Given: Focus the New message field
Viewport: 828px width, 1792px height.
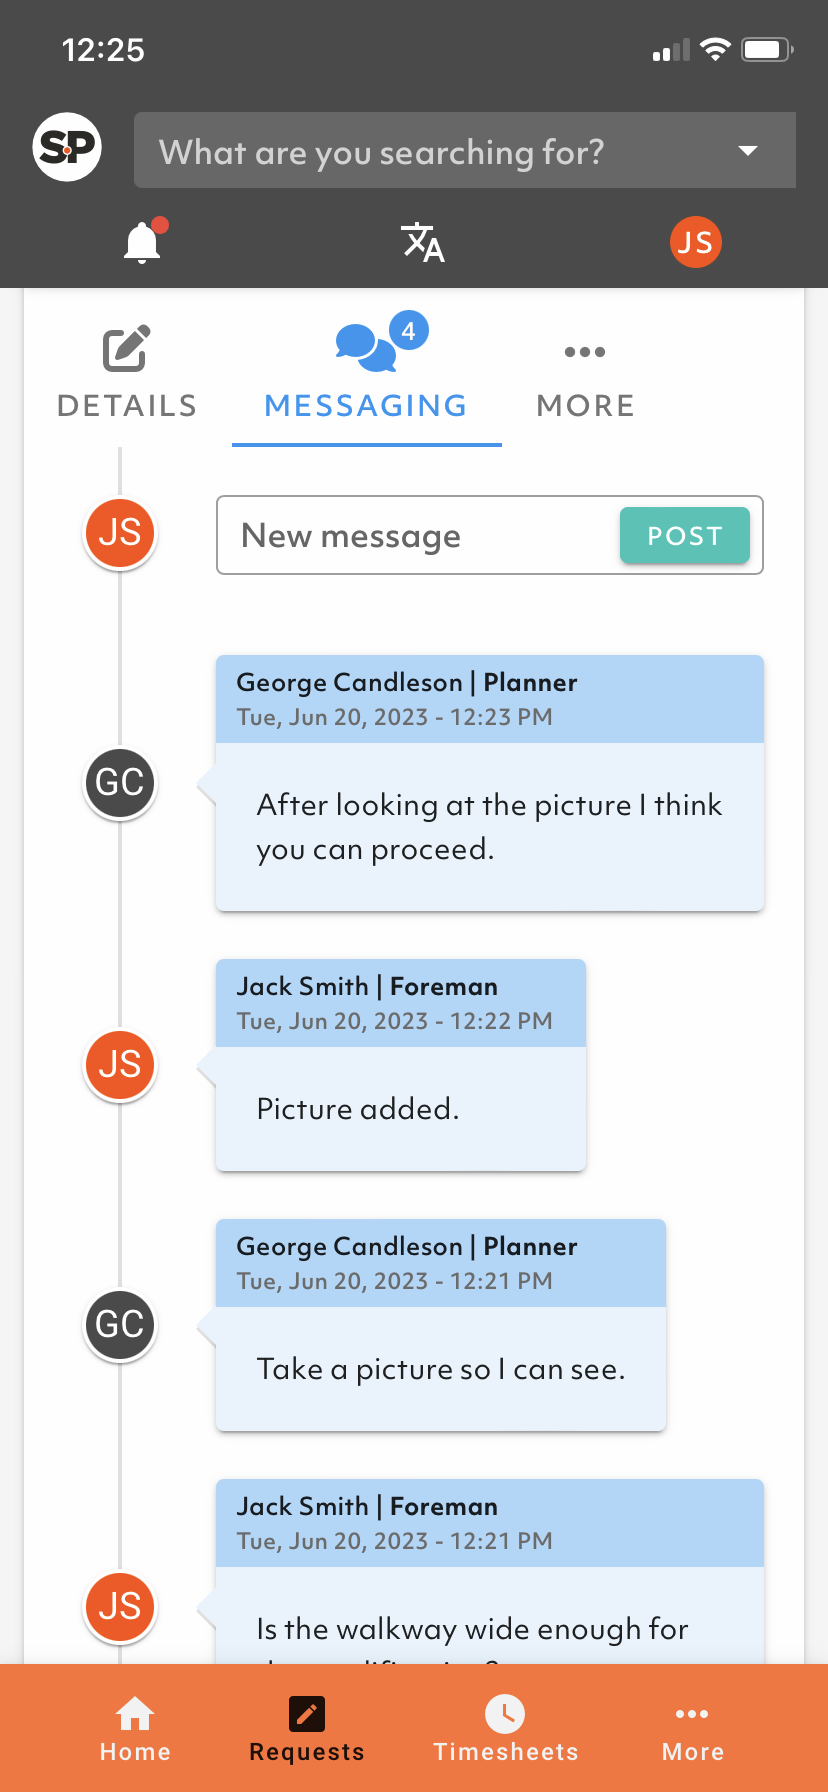Looking at the screenshot, I should click(420, 536).
